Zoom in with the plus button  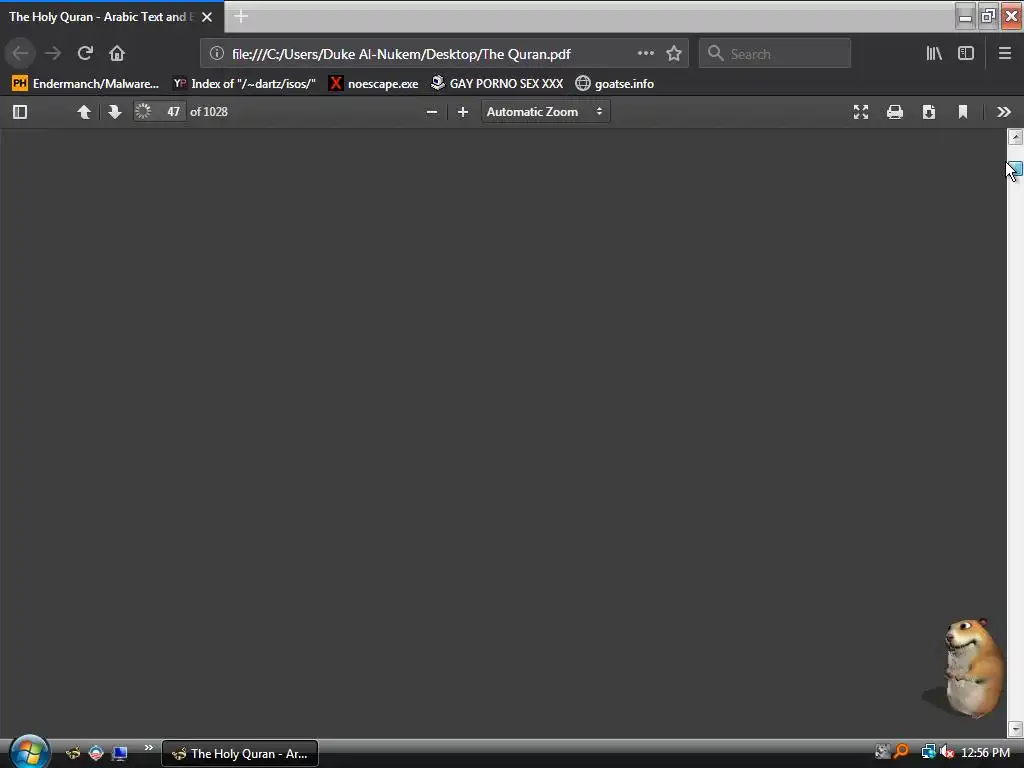coord(462,112)
